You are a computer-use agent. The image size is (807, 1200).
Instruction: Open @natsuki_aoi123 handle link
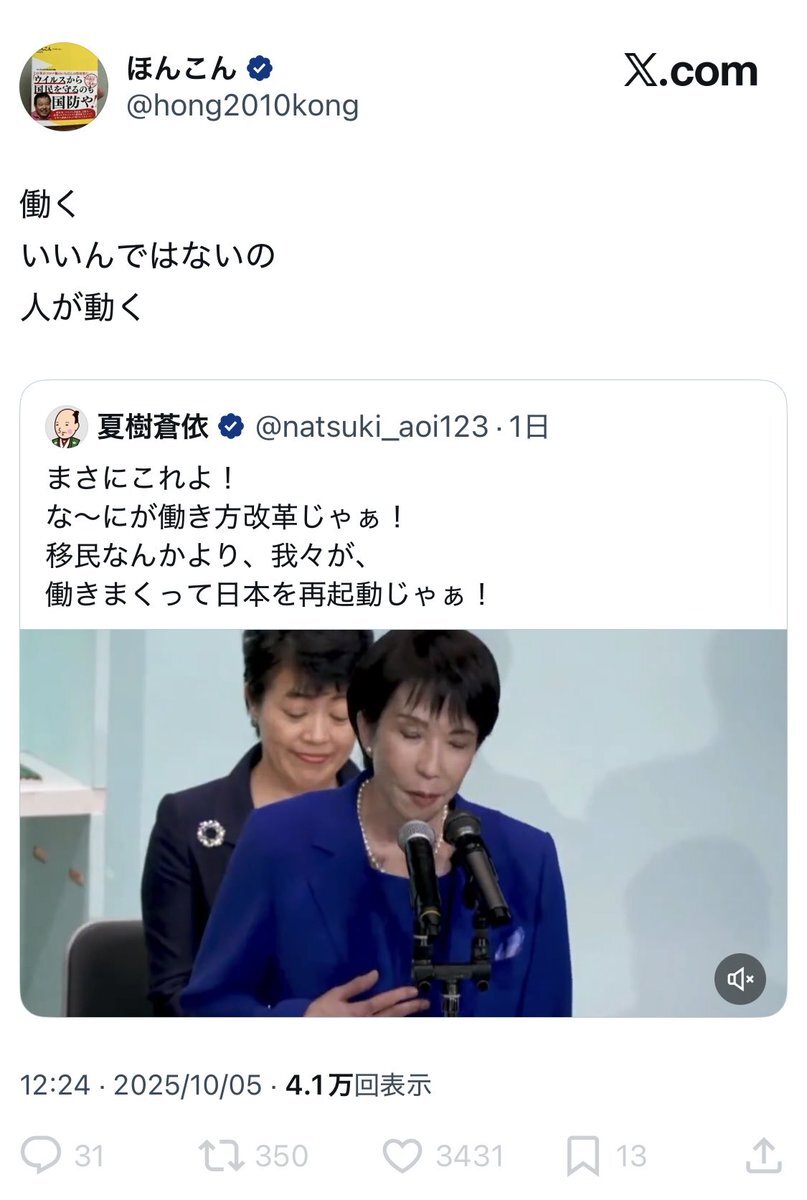click(371, 427)
